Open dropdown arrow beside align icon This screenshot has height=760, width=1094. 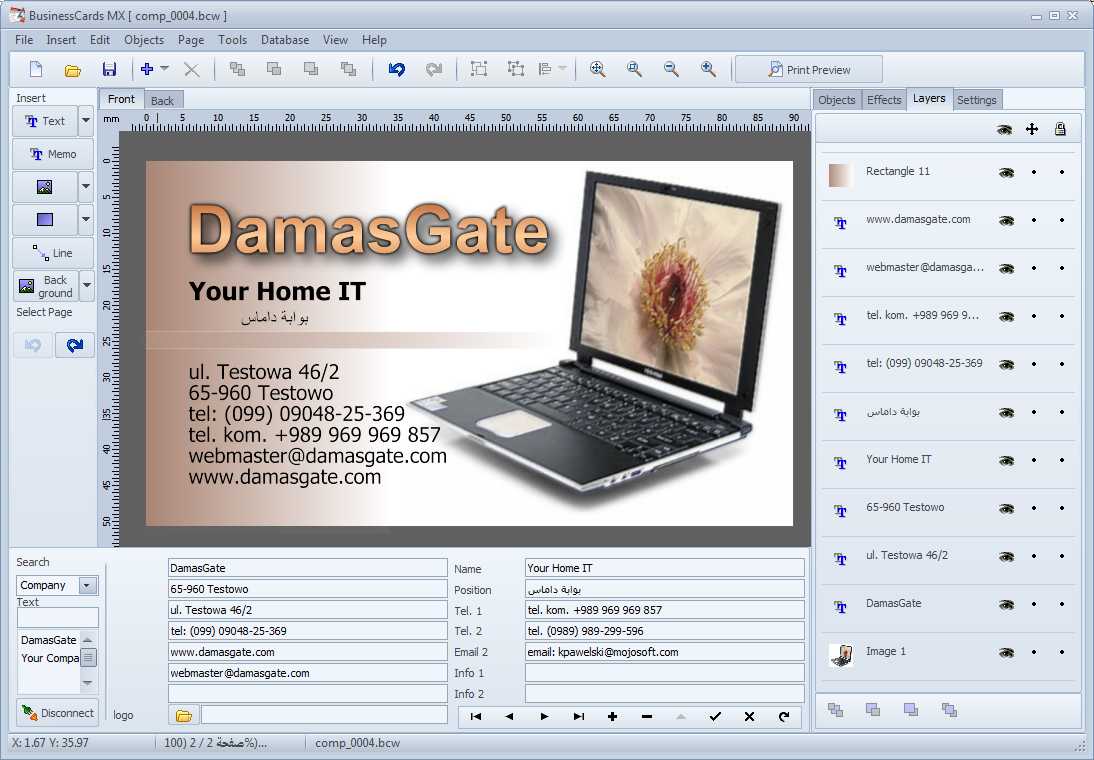[562, 68]
